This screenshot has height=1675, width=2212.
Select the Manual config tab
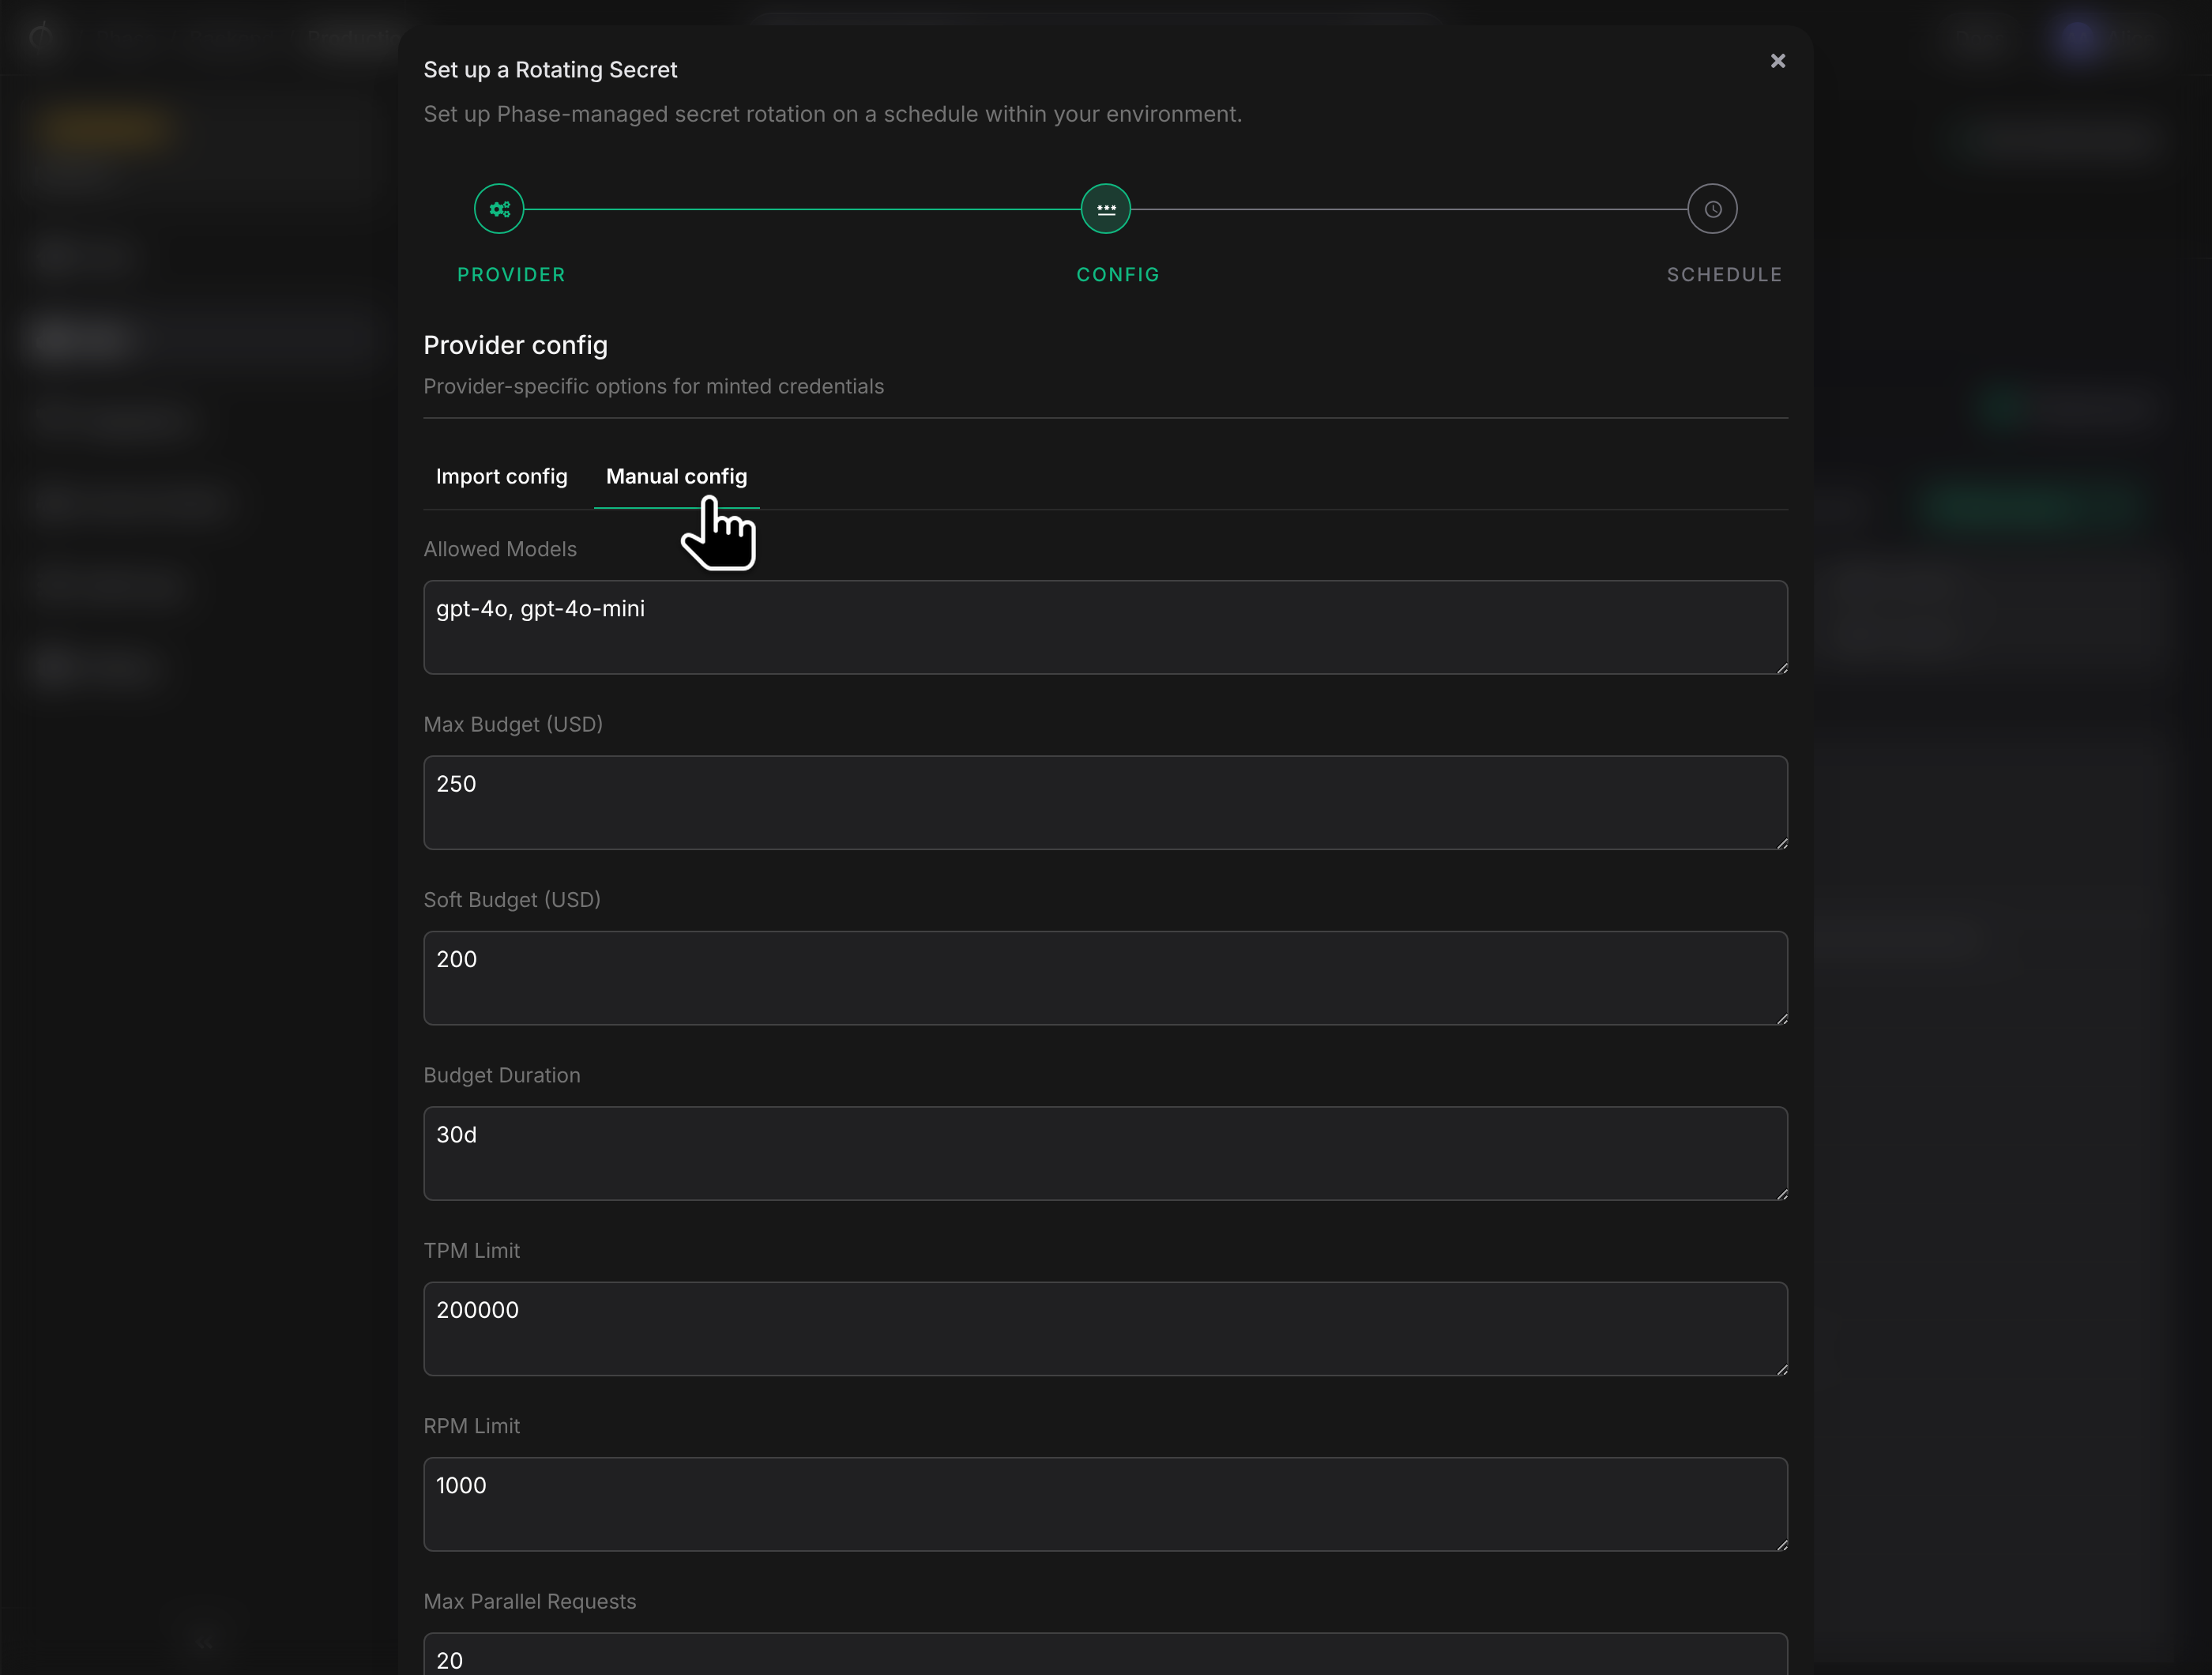pos(677,477)
